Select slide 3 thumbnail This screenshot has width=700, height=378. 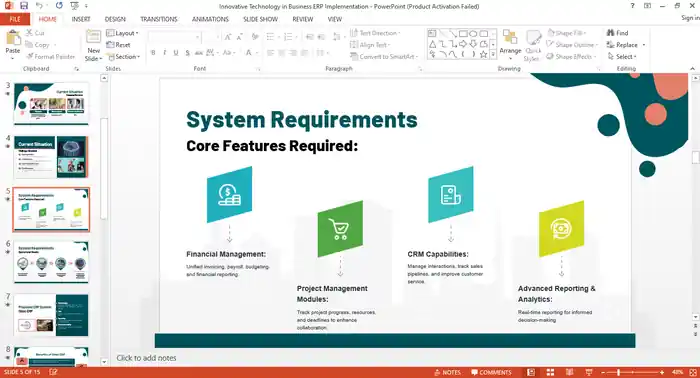click(x=51, y=104)
